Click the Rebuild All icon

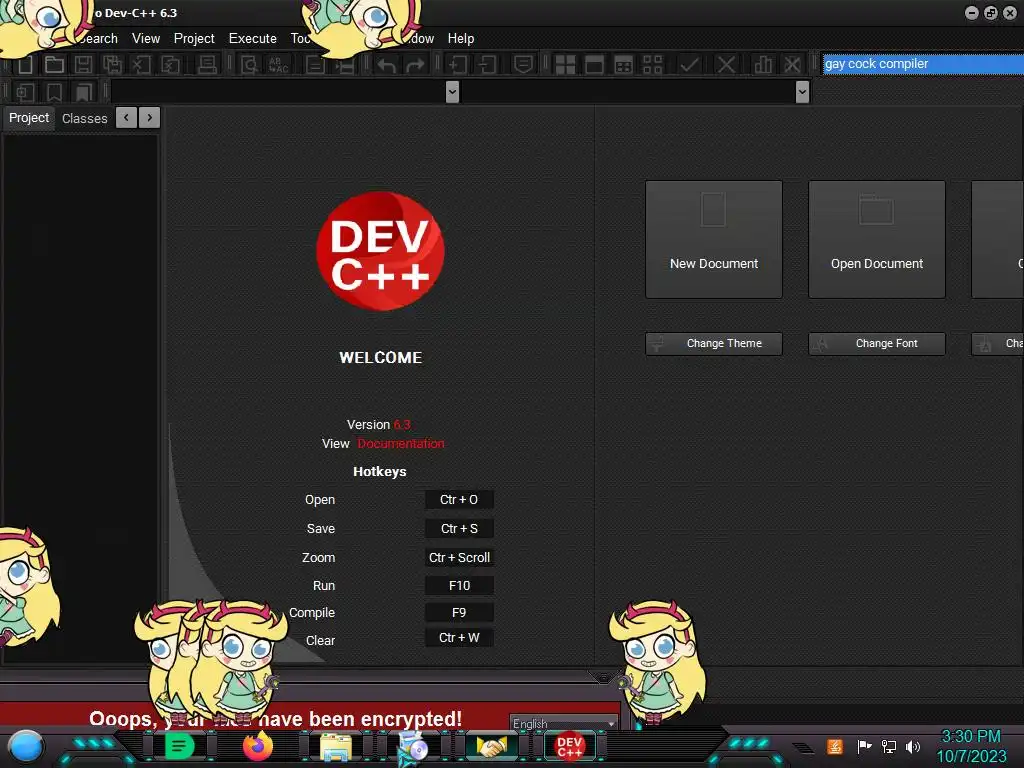click(652, 64)
